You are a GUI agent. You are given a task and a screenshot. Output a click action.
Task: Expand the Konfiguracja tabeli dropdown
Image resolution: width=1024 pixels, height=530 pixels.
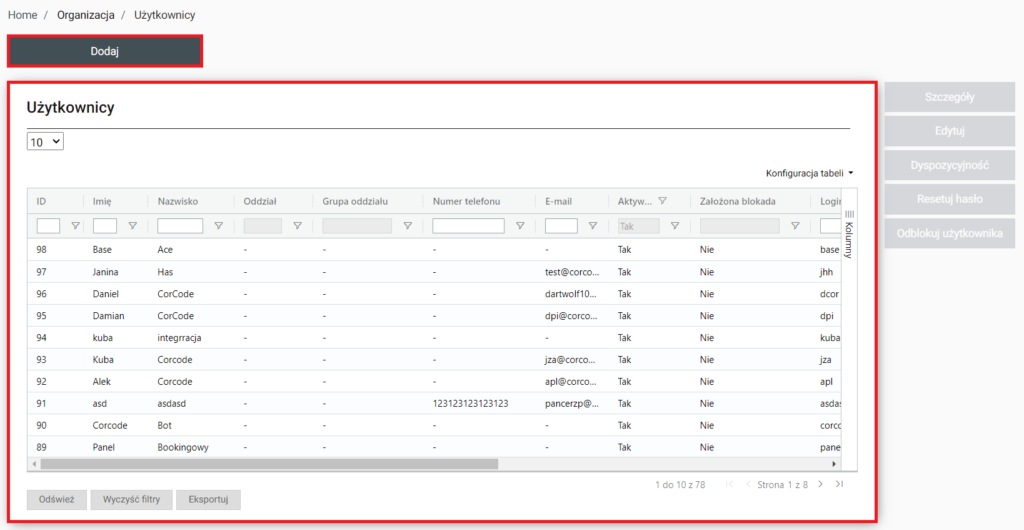810,173
